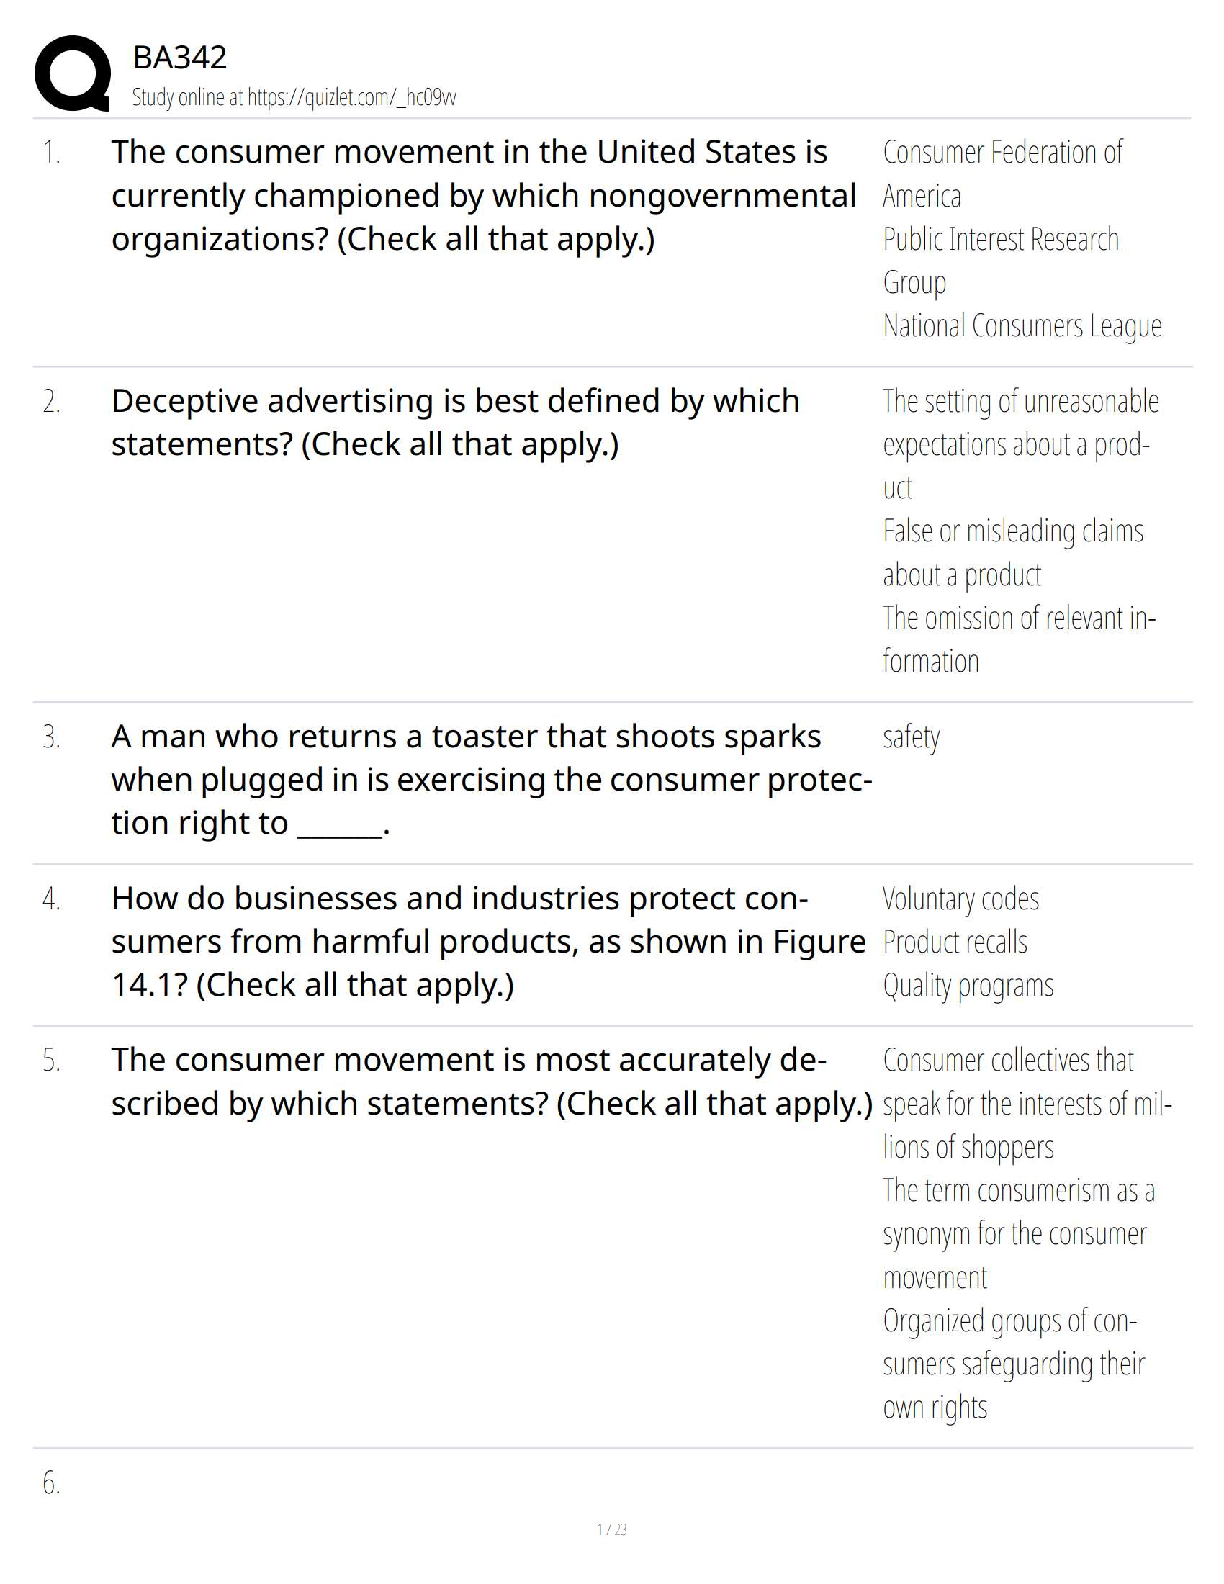The height and width of the screenshot is (1584, 1224).
Task: Select question 5 about the consumer movement
Action: (490, 1081)
